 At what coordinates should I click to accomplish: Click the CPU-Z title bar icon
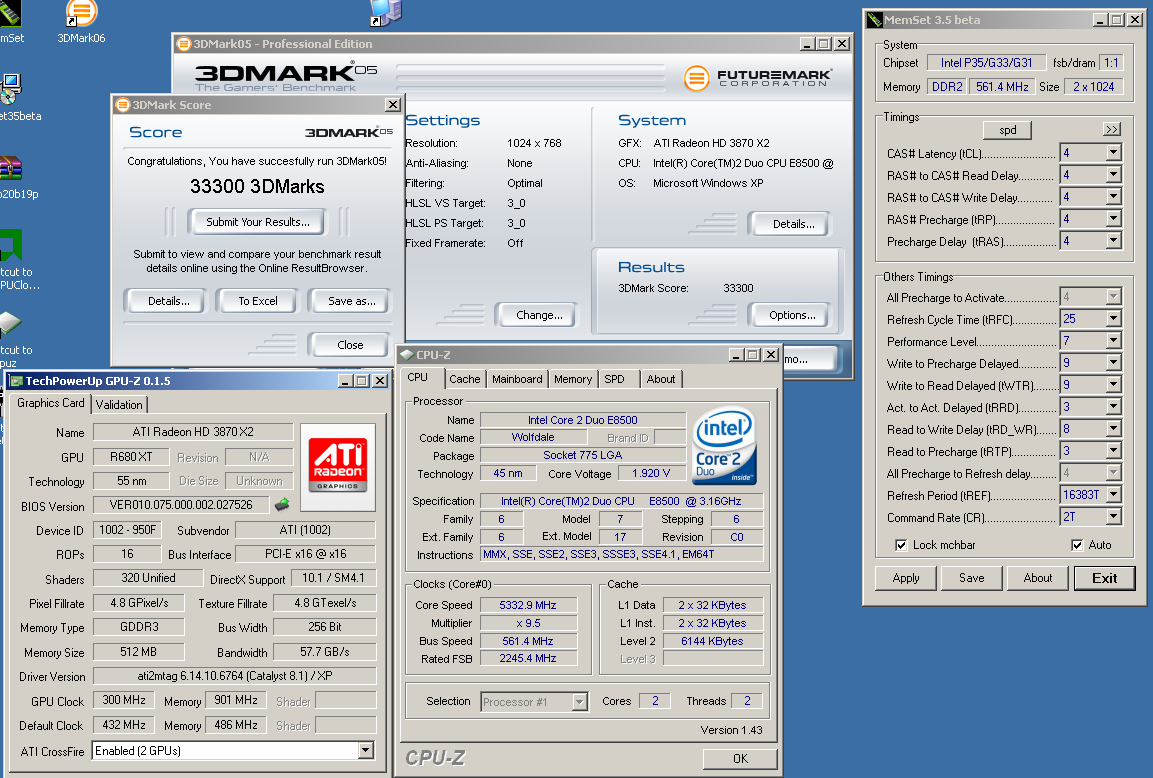coord(407,355)
